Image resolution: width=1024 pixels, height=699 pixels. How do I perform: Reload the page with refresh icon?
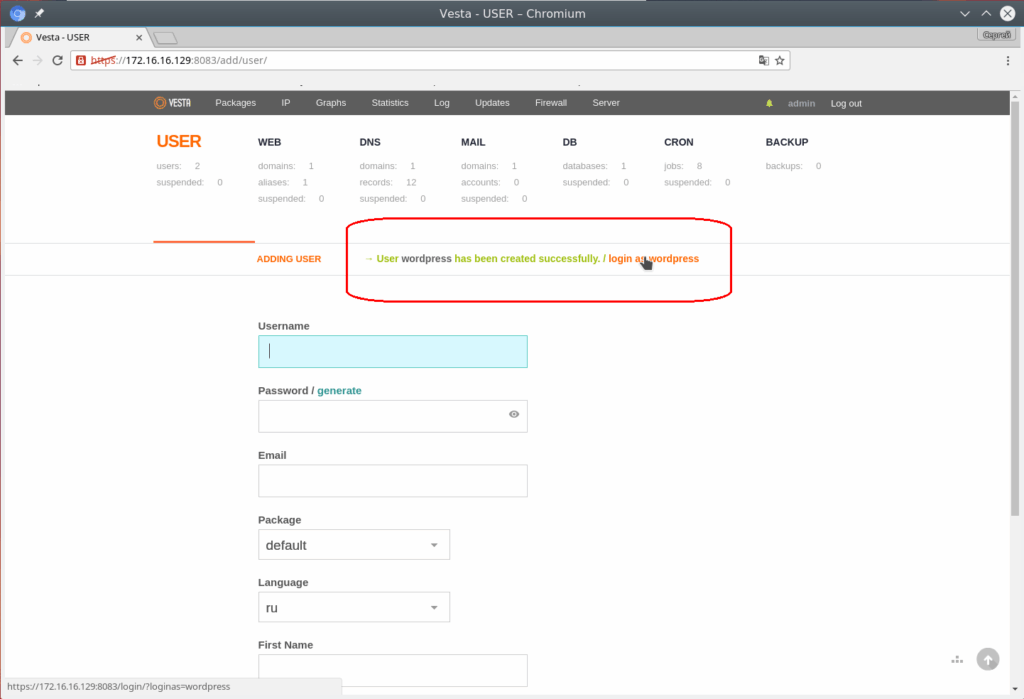tap(57, 60)
